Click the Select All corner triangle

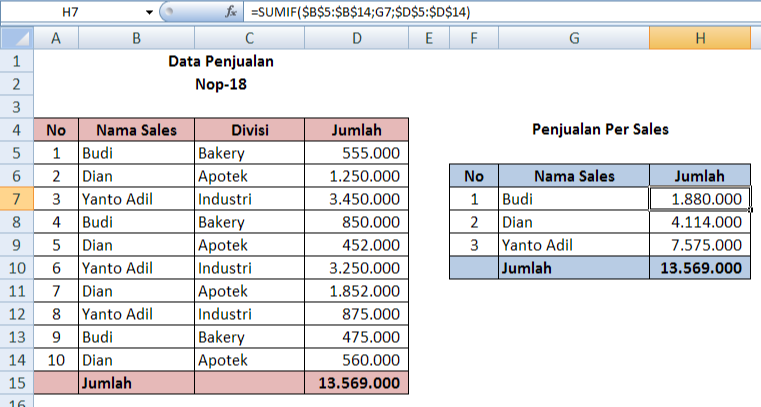click(x=17, y=39)
